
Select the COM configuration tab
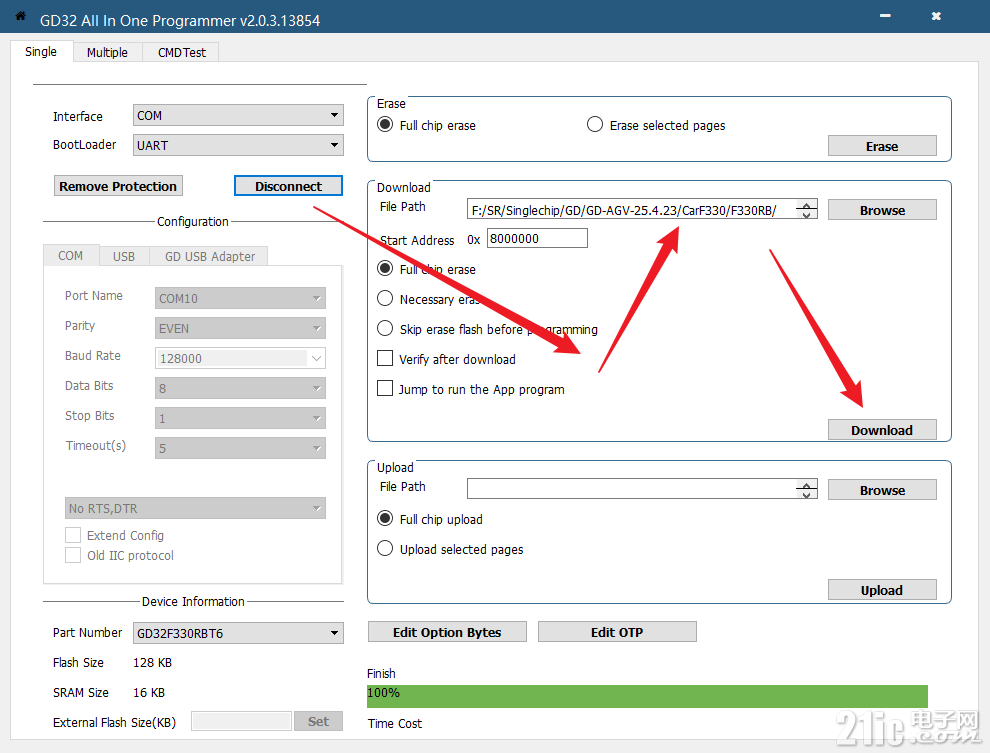pyautogui.click(x=71, y=256)
